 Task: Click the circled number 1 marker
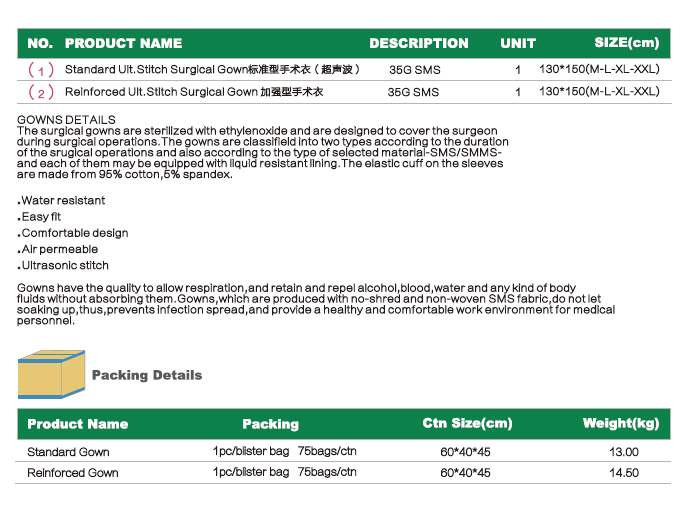tap(41, 70)
